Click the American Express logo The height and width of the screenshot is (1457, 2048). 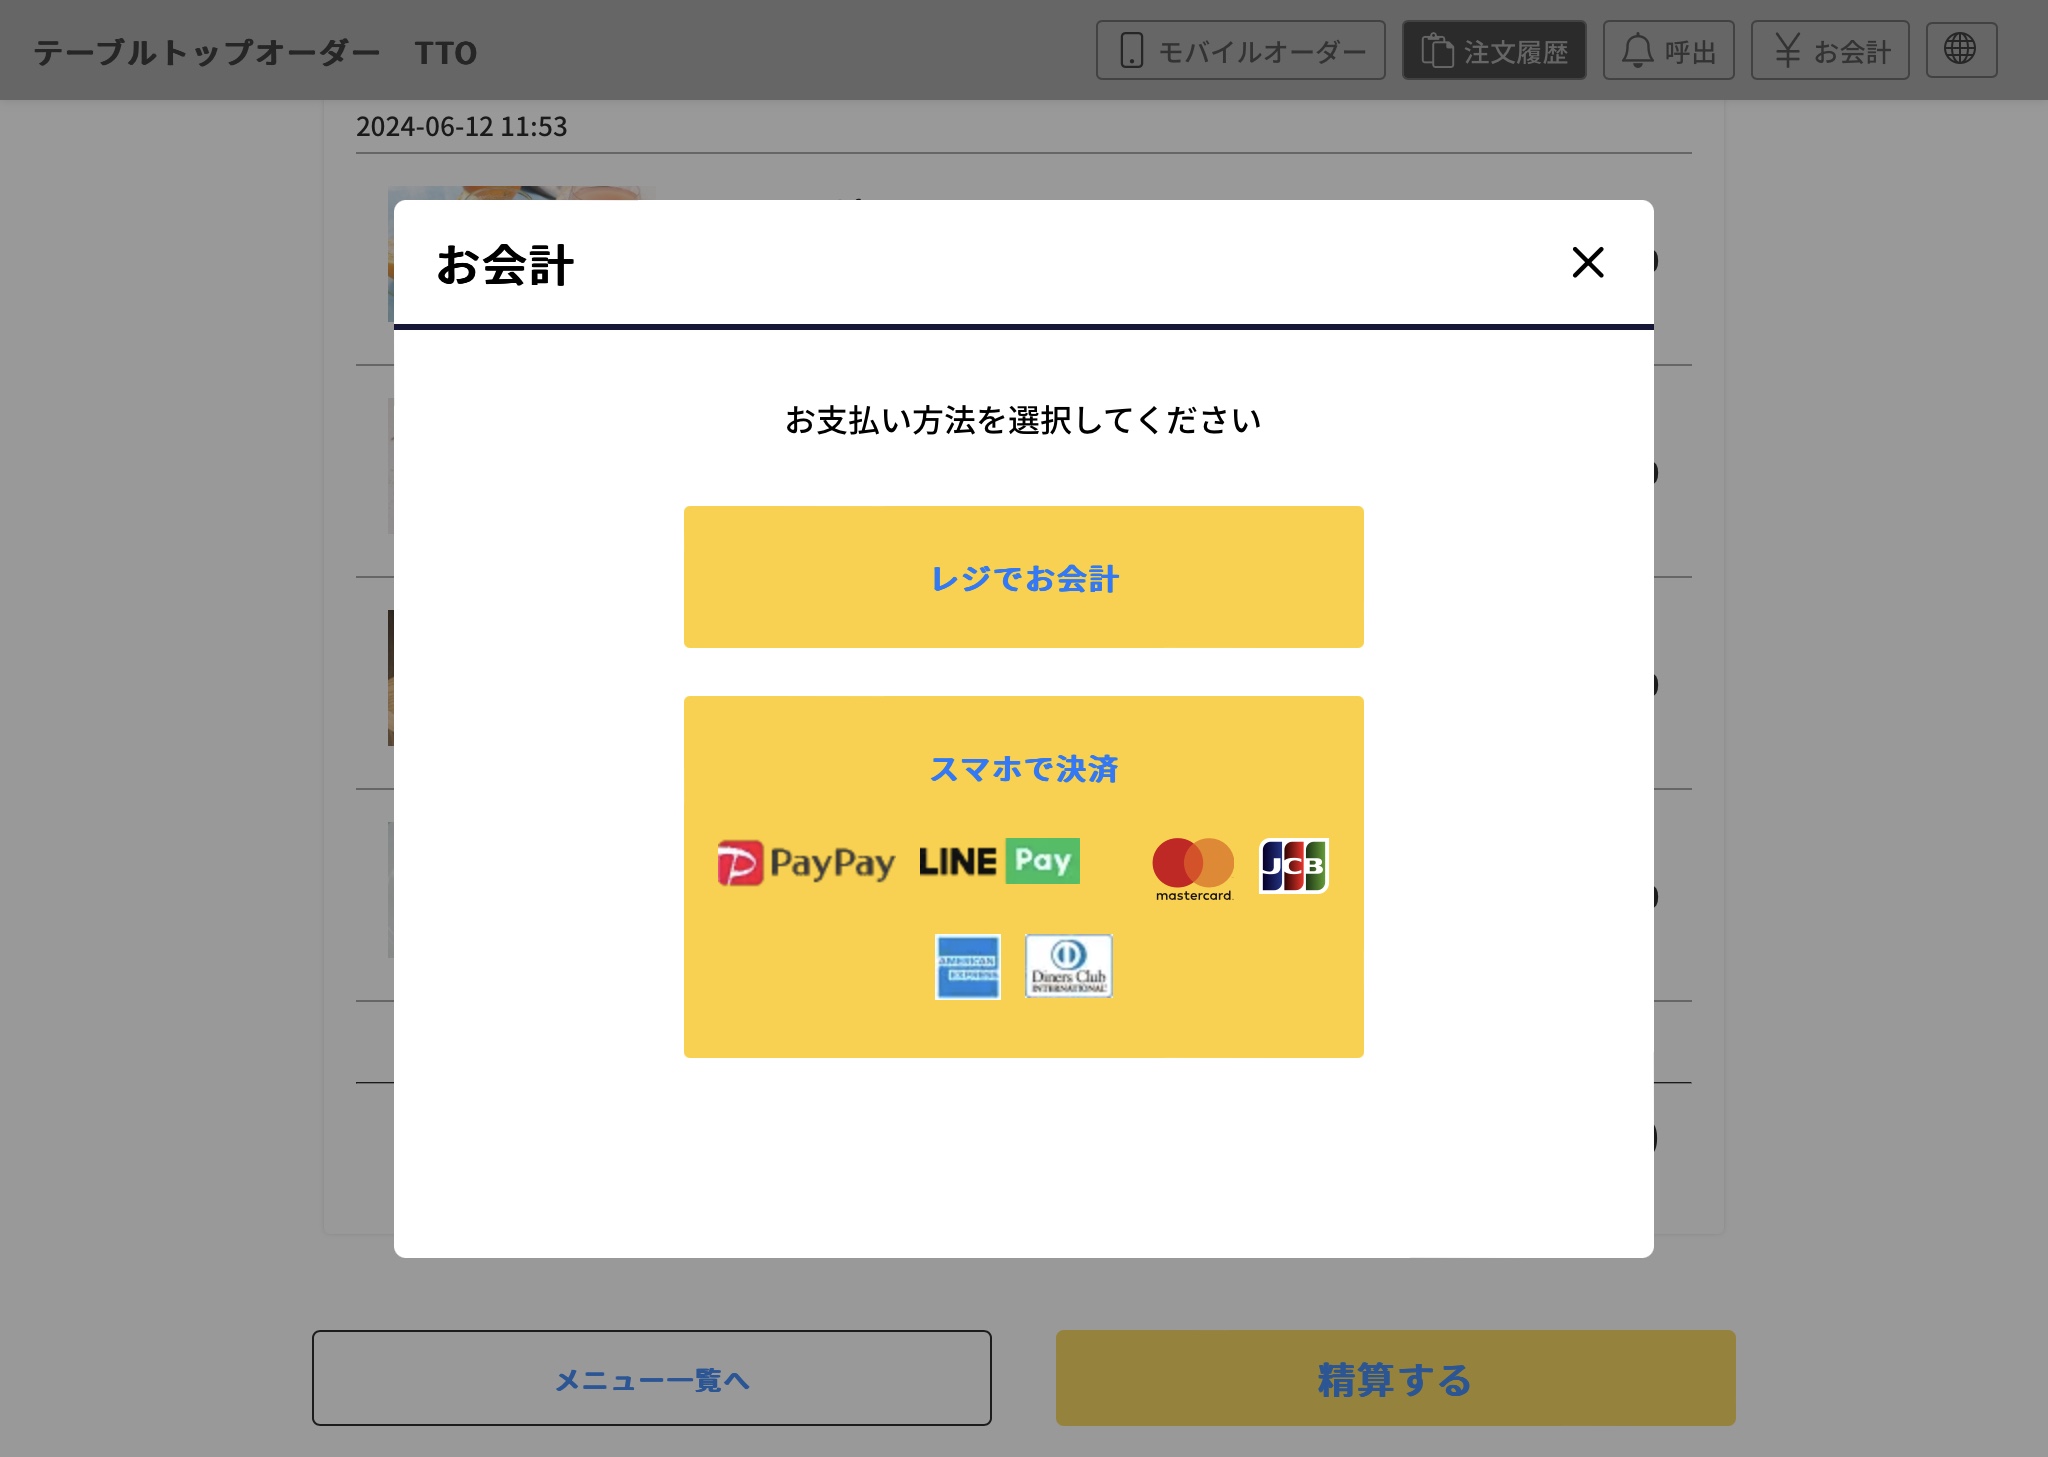967,967
